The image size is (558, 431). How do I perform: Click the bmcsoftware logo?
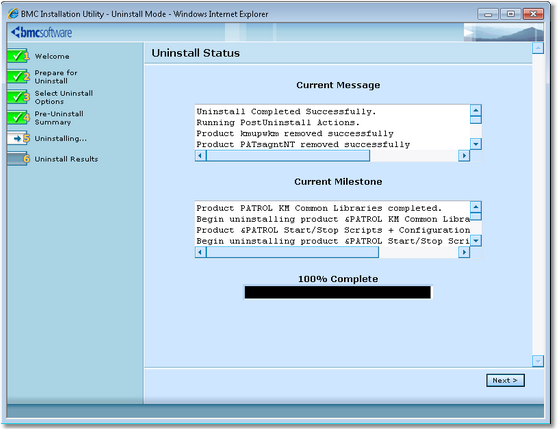coord(41,32)
